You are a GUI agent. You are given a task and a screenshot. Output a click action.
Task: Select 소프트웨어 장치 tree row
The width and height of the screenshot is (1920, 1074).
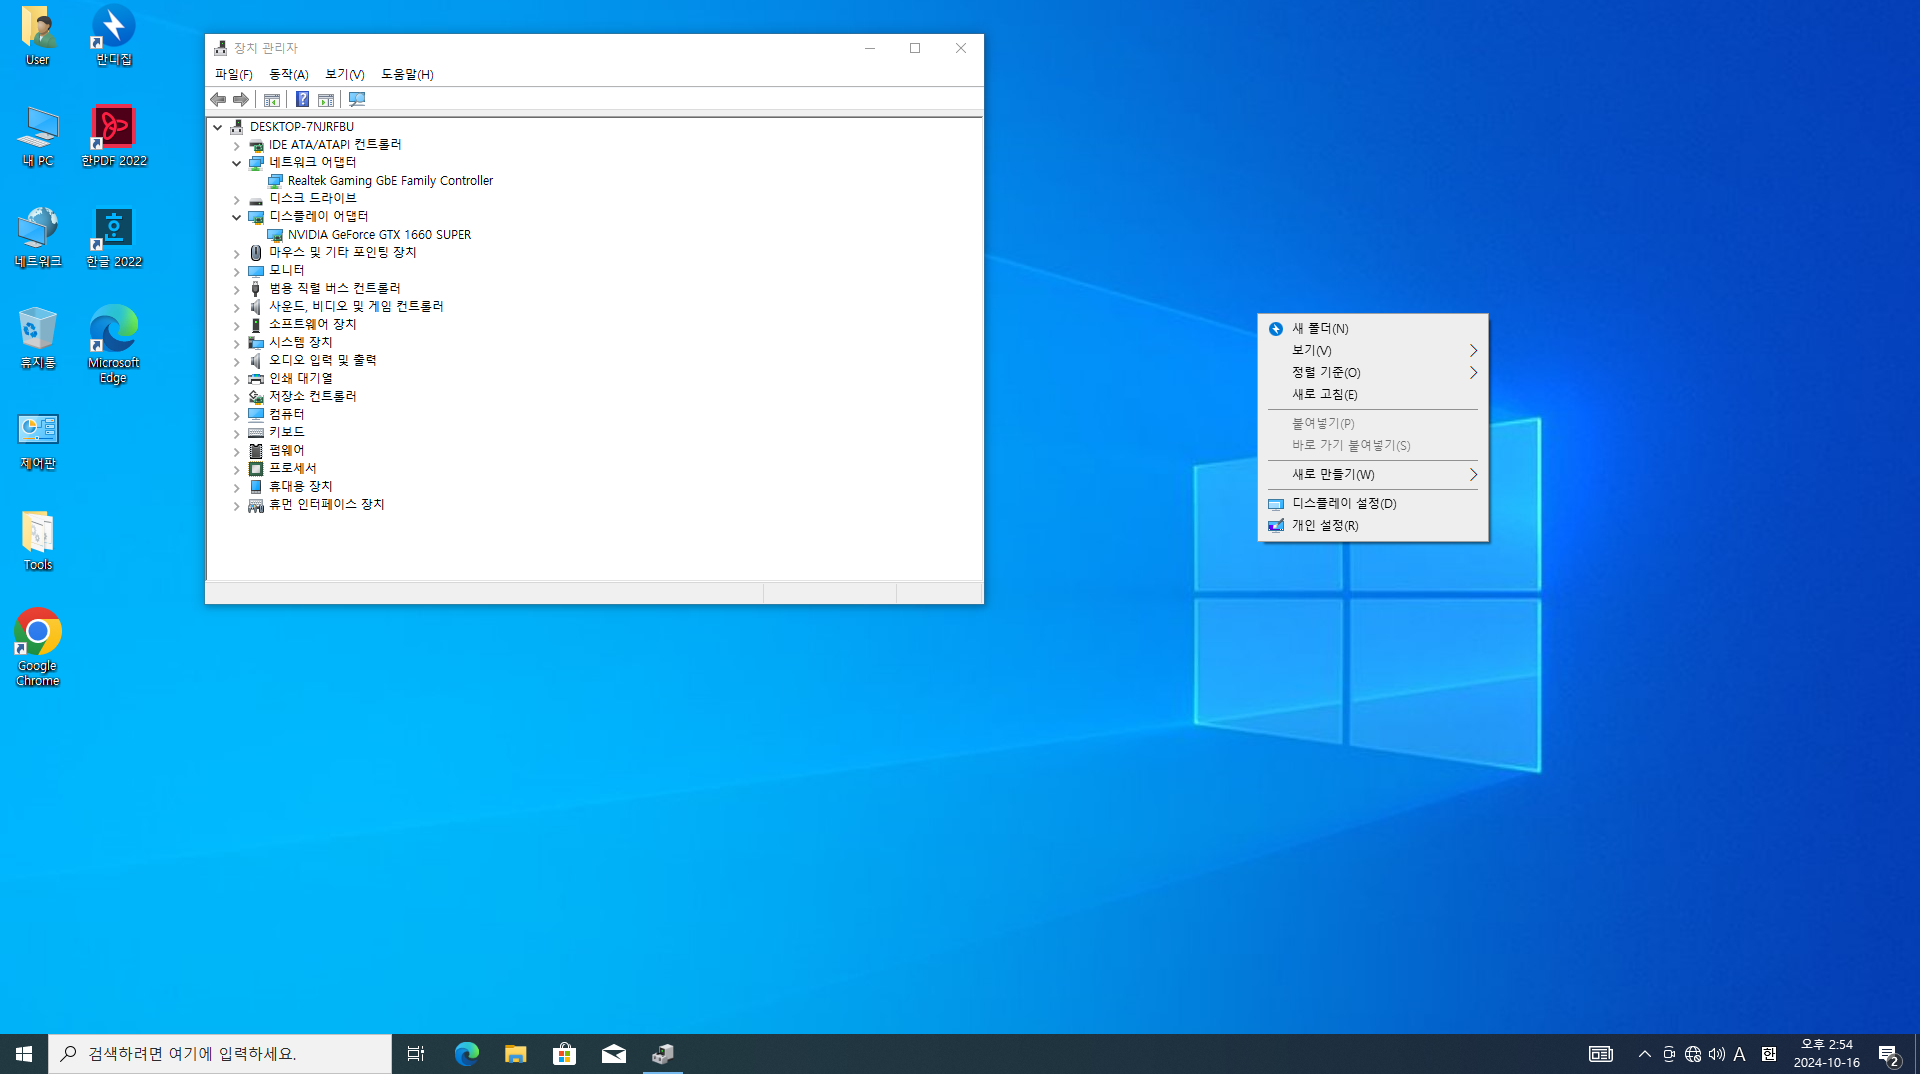click(312, 324)
